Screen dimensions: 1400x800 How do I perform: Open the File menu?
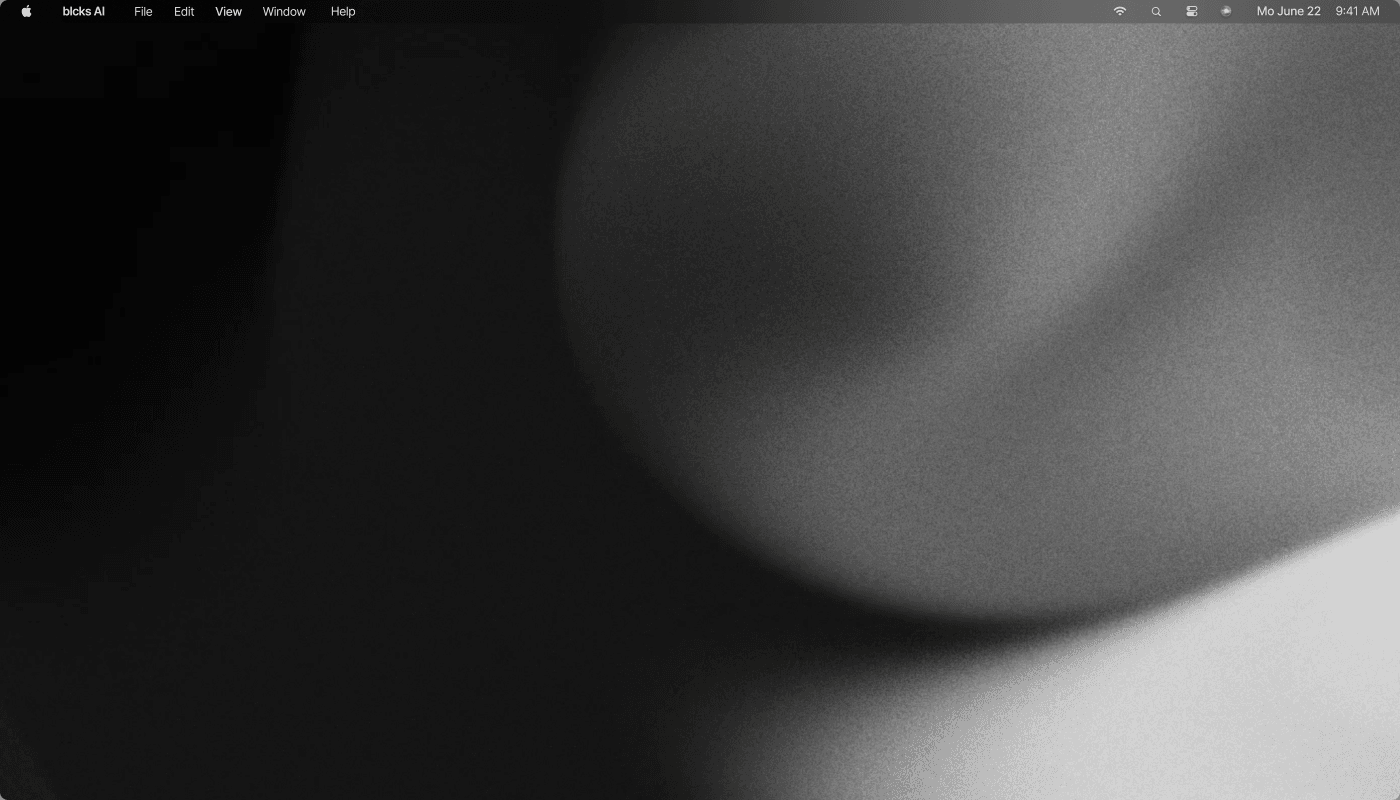[143, 11]
